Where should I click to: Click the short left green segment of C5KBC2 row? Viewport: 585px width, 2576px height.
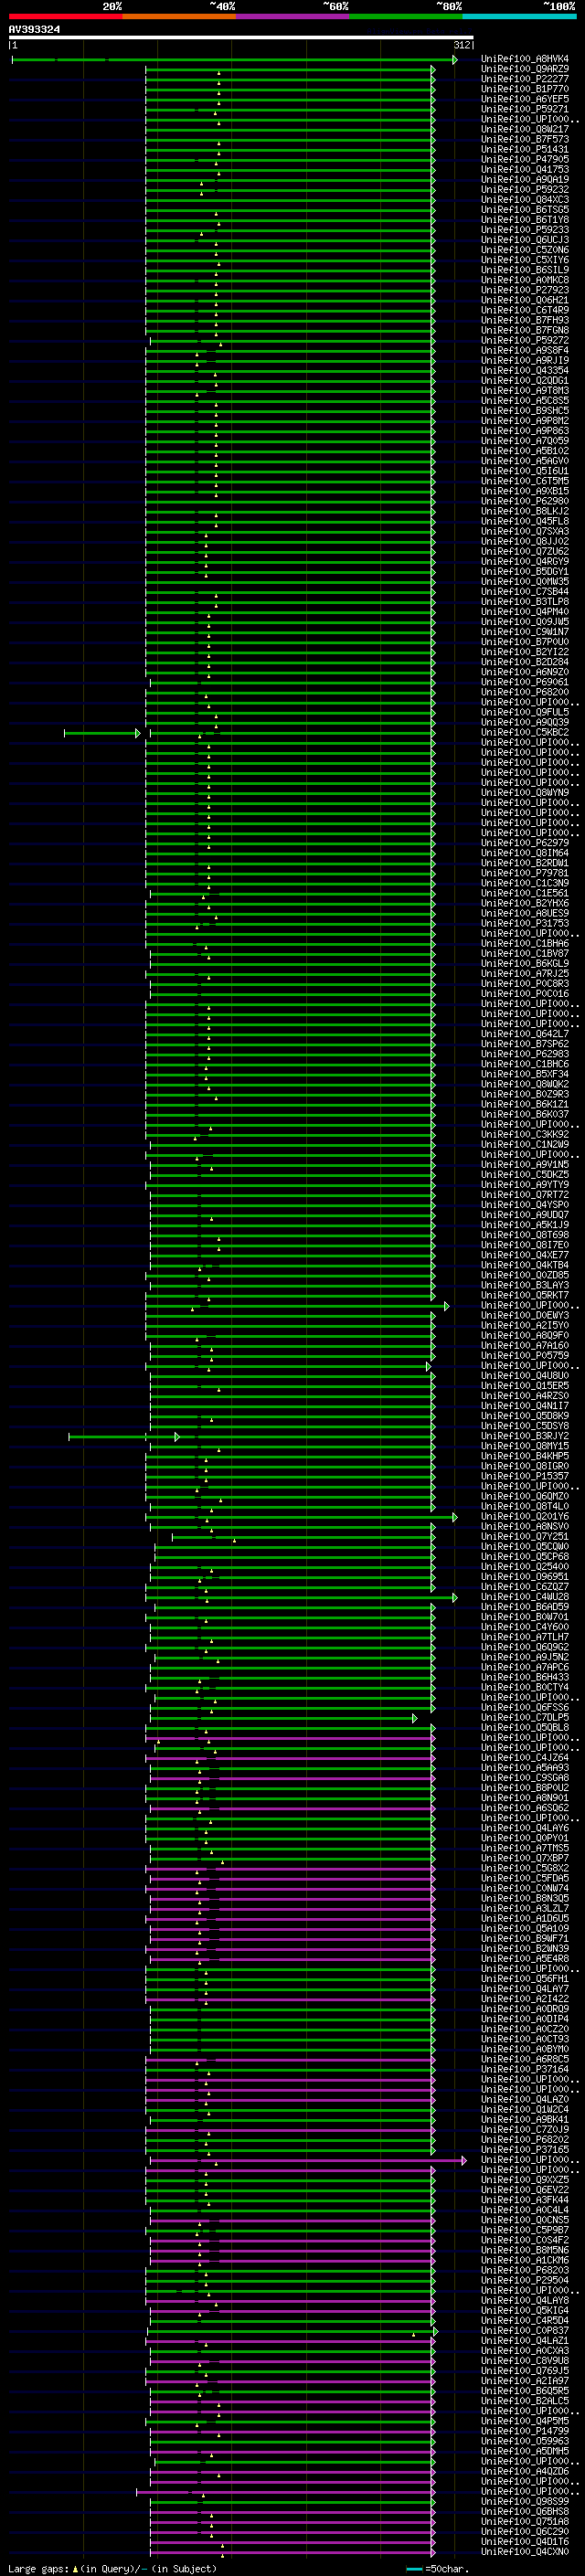[102, 733]
